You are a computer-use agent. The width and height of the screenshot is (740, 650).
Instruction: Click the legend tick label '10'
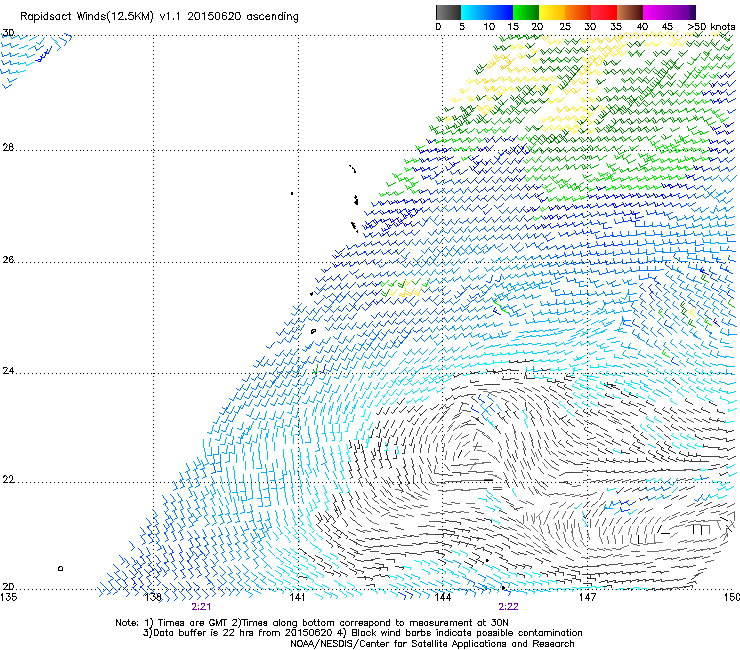click(489, 27)
